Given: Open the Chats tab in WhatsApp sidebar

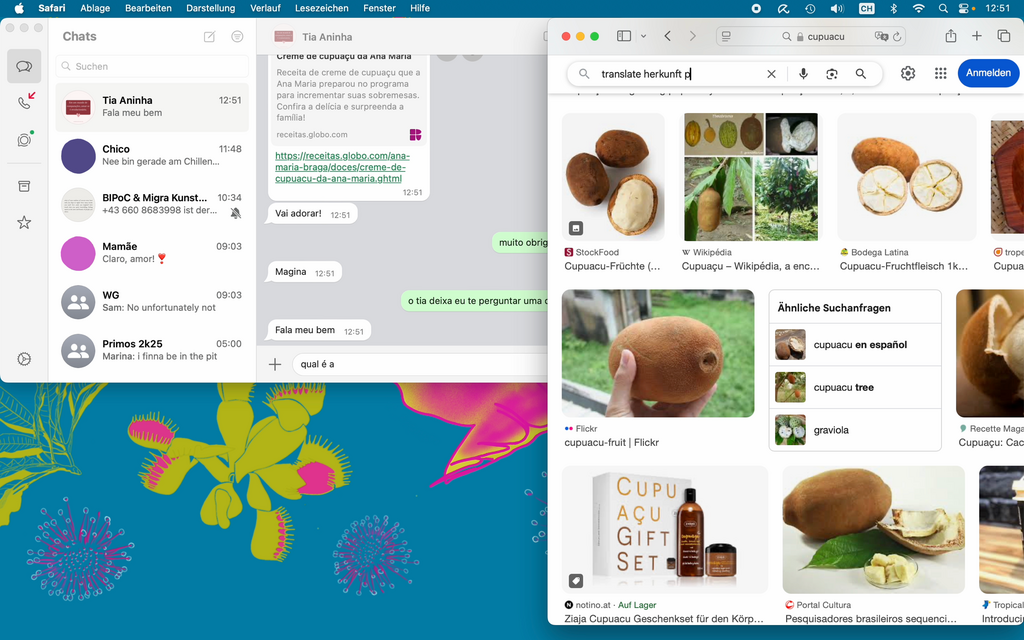Looking at the screenshot, I should tap(24, 66).
